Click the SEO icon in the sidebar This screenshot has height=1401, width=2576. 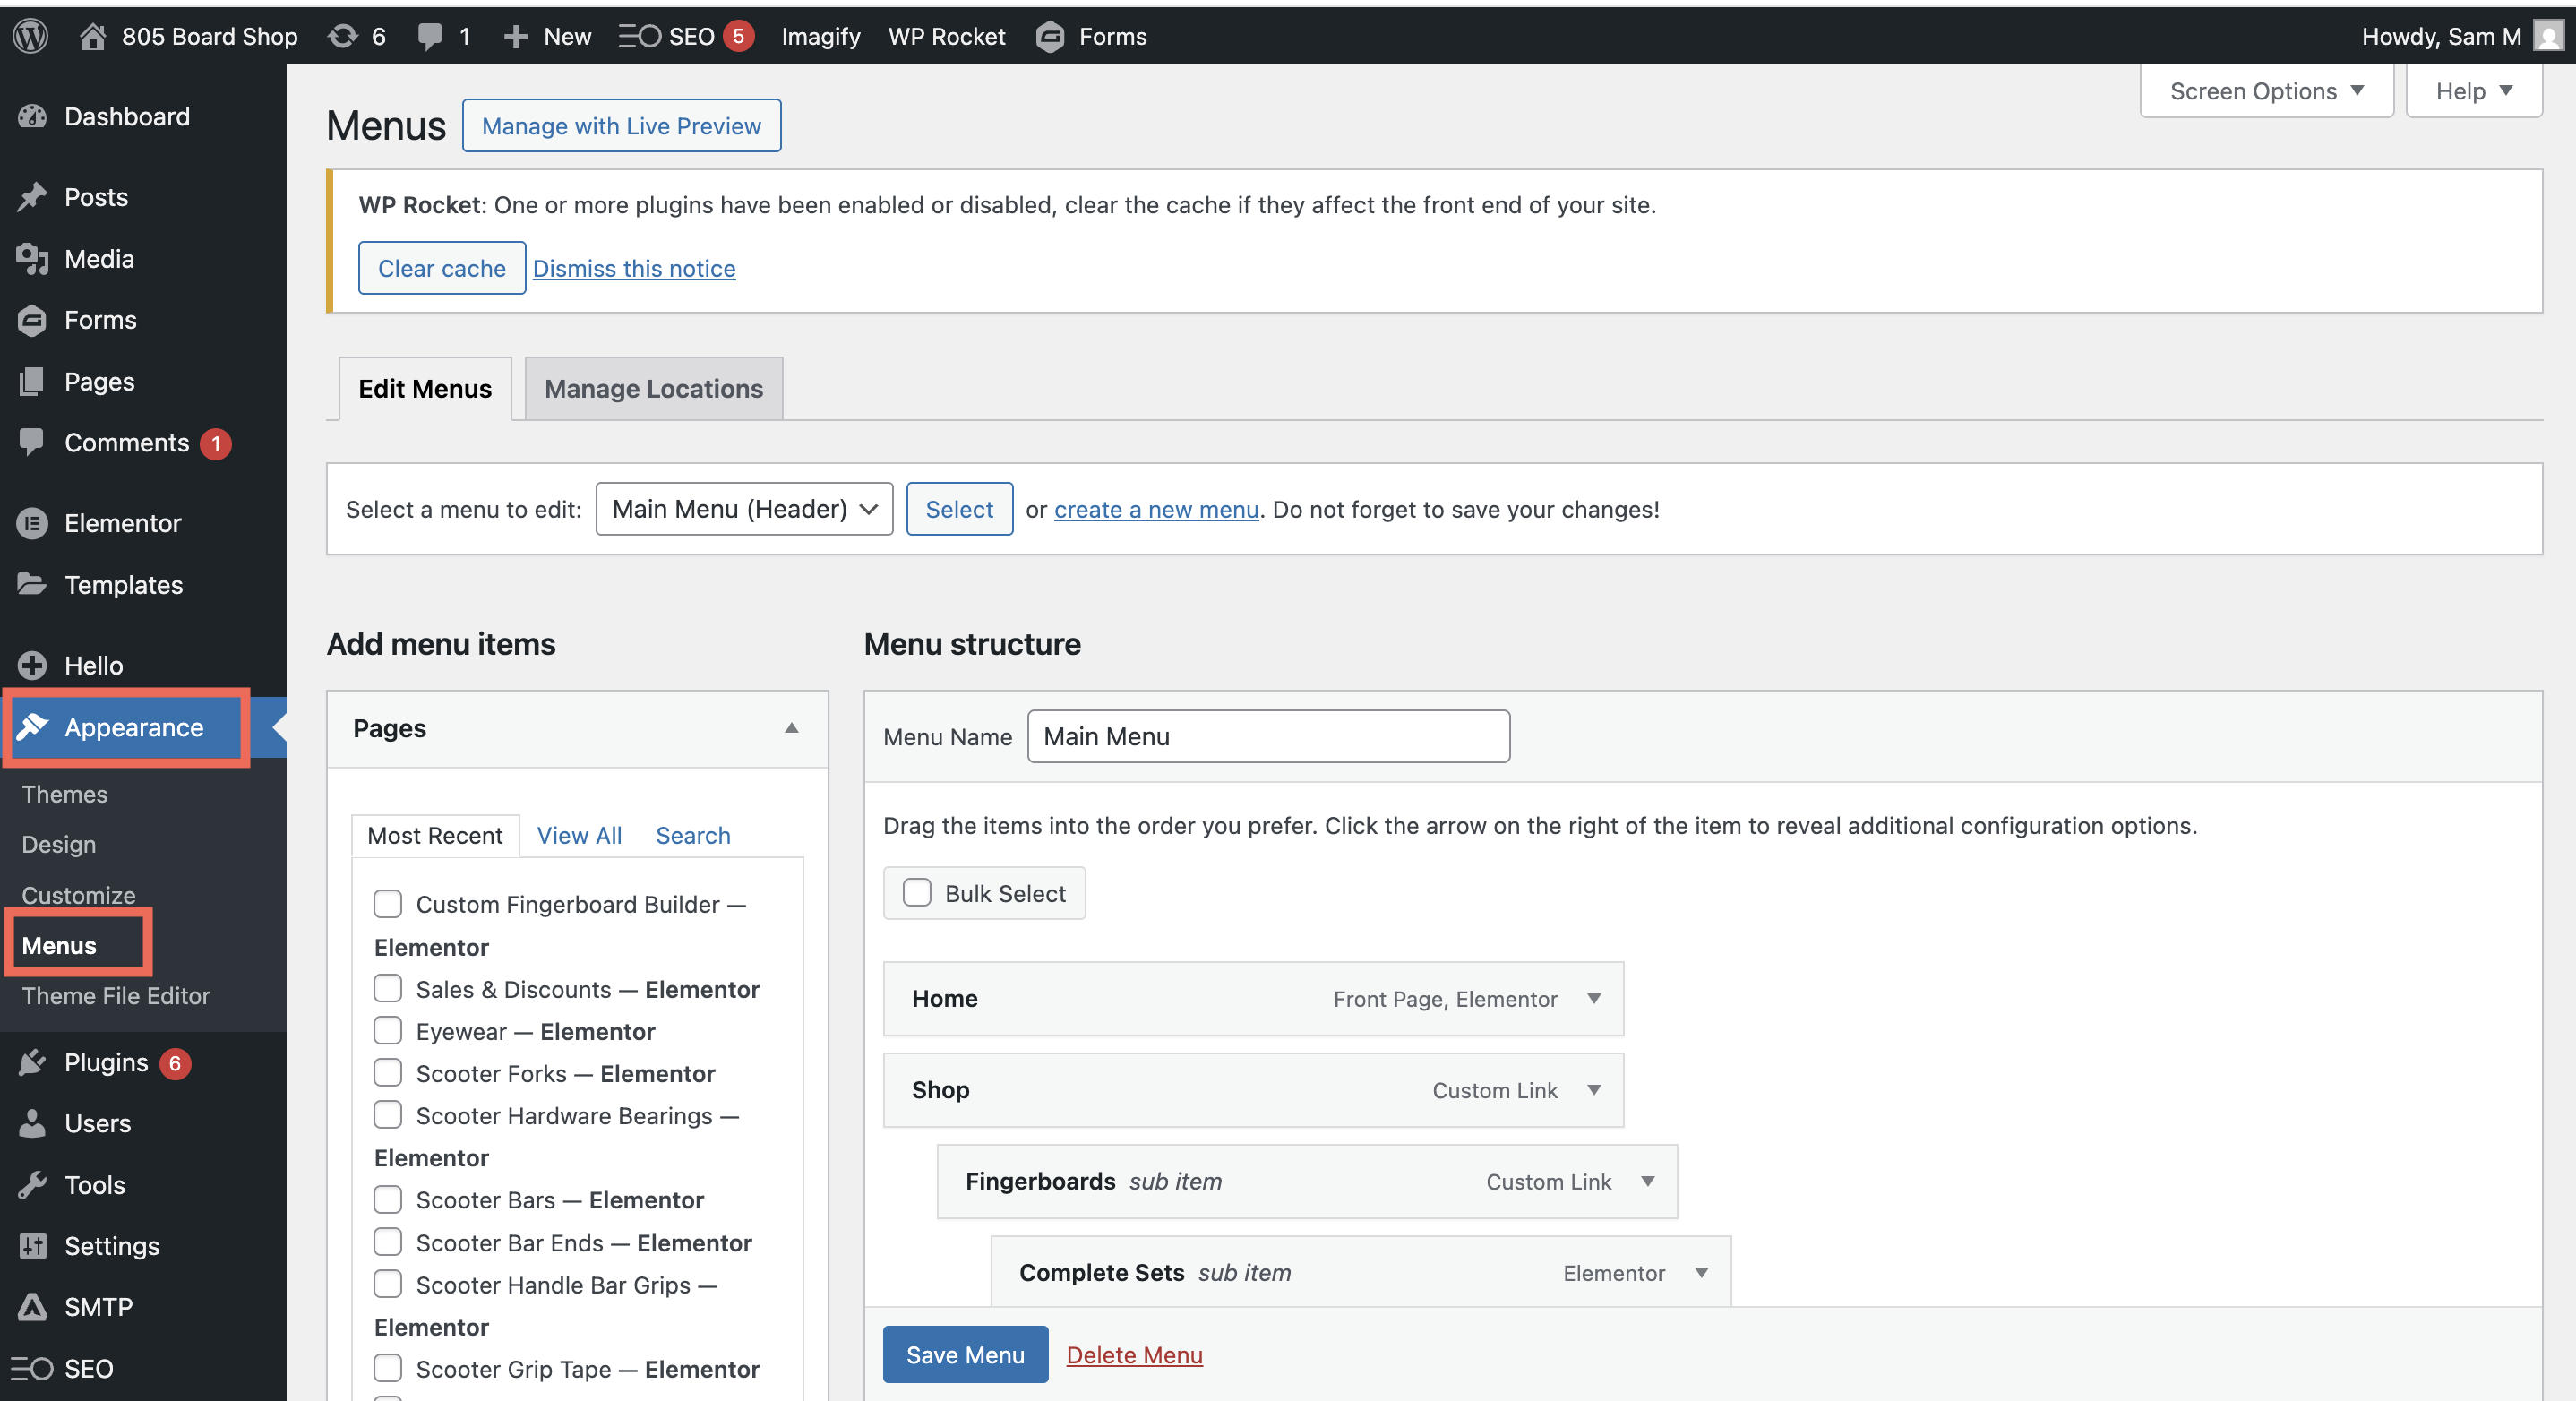pos(32,1368)
